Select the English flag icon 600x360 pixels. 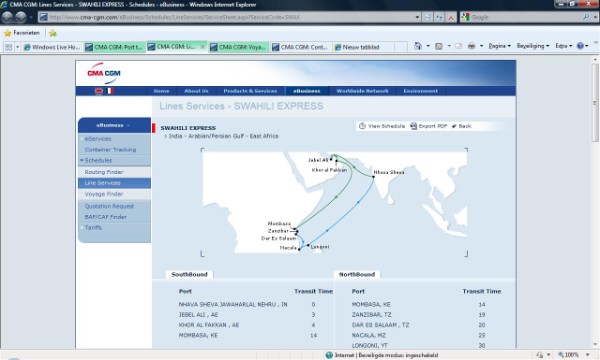click(x=99, y=91)
